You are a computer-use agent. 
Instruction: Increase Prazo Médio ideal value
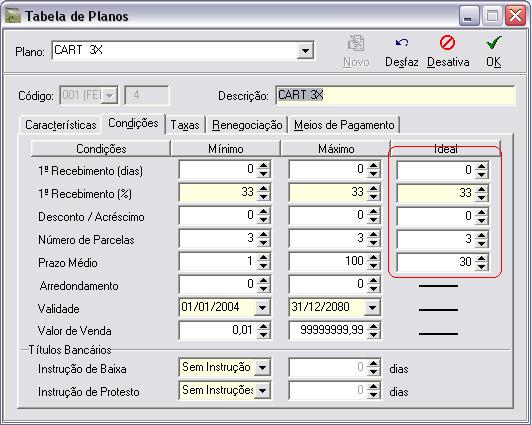click(481, 258)
